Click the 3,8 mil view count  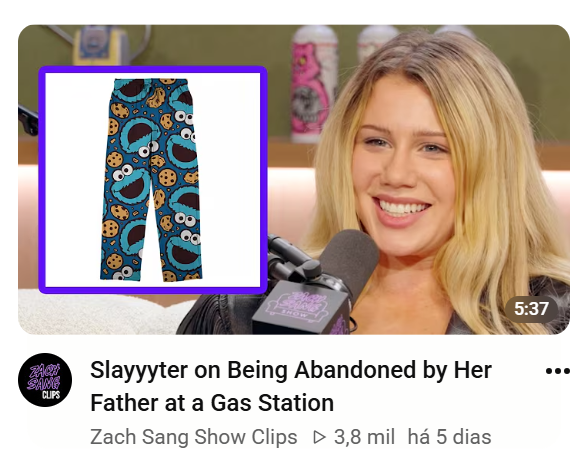pos(364,437)
